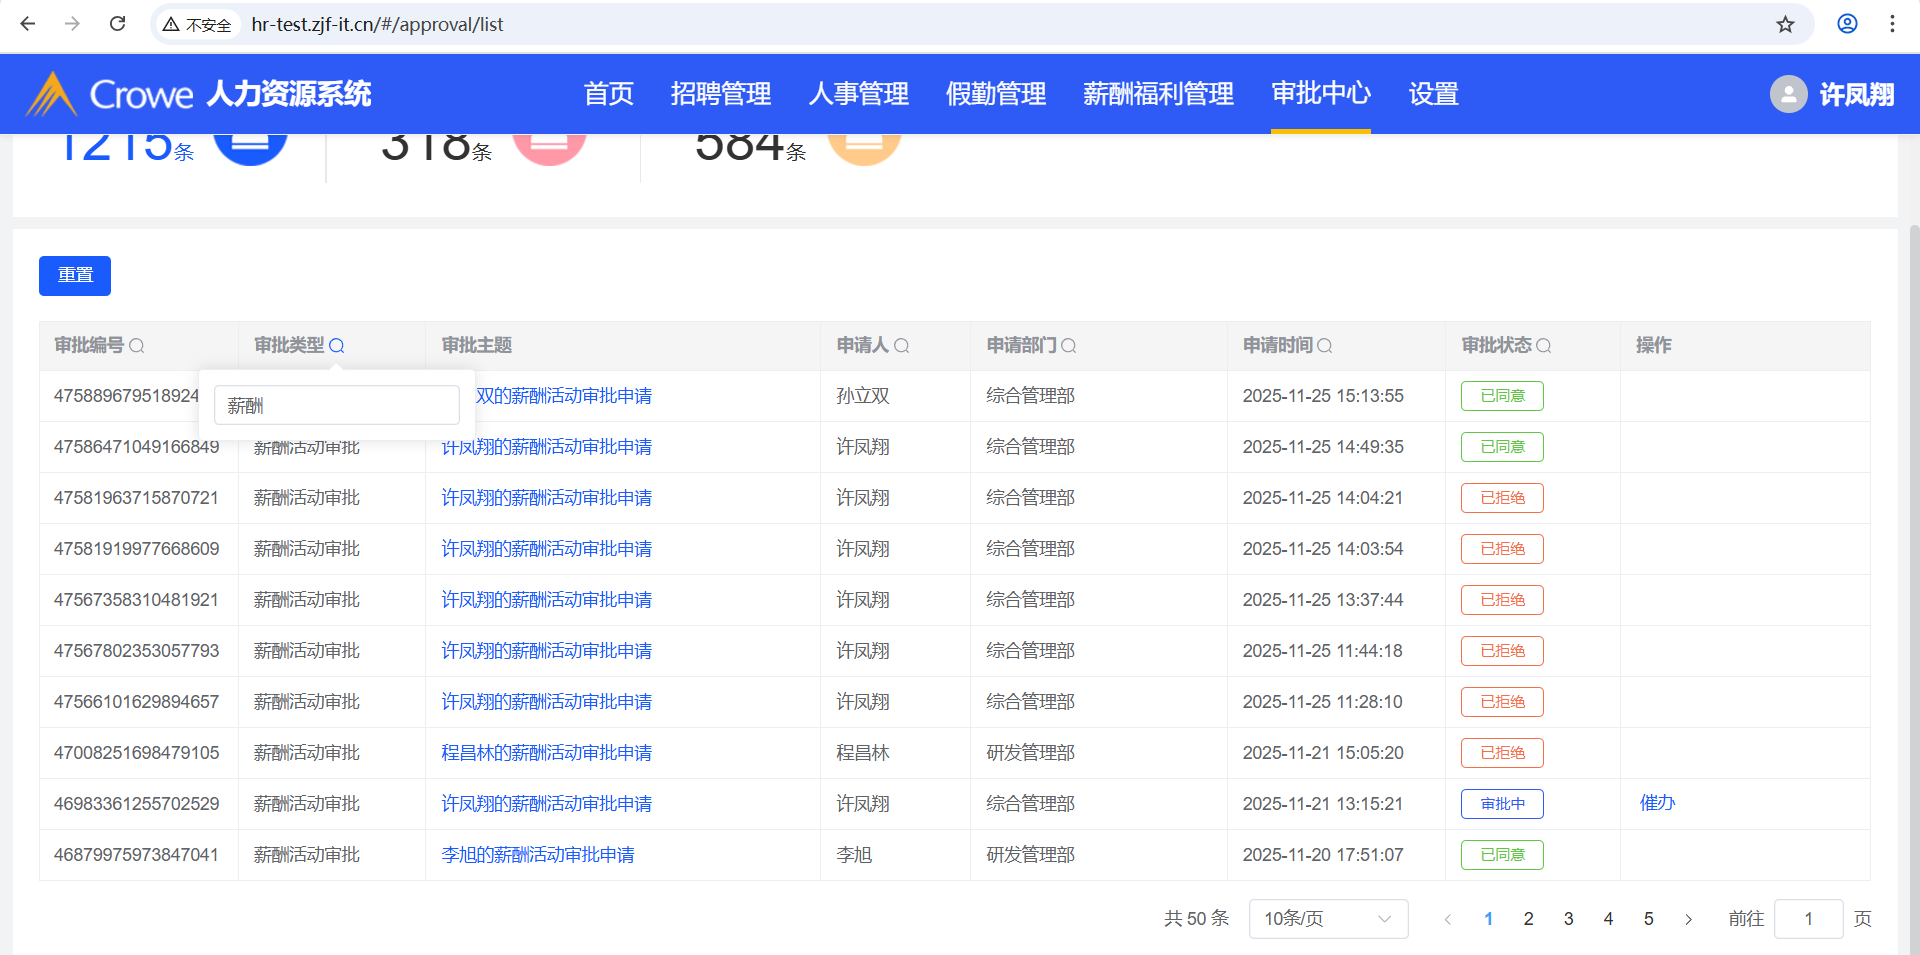This screenshot has width=1920, height=955.
Task: Switch to 假勤管理 navigation tab
Action: tap(995, 94)
